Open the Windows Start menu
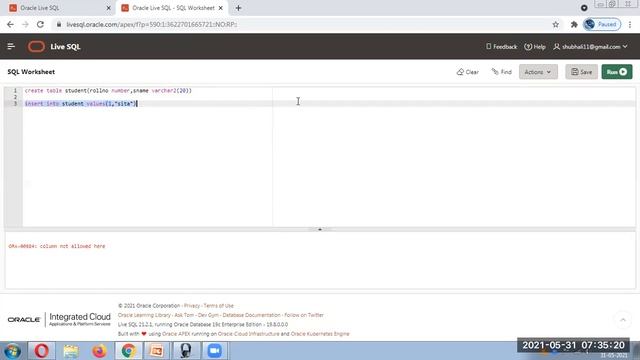 tap(12, 351)
